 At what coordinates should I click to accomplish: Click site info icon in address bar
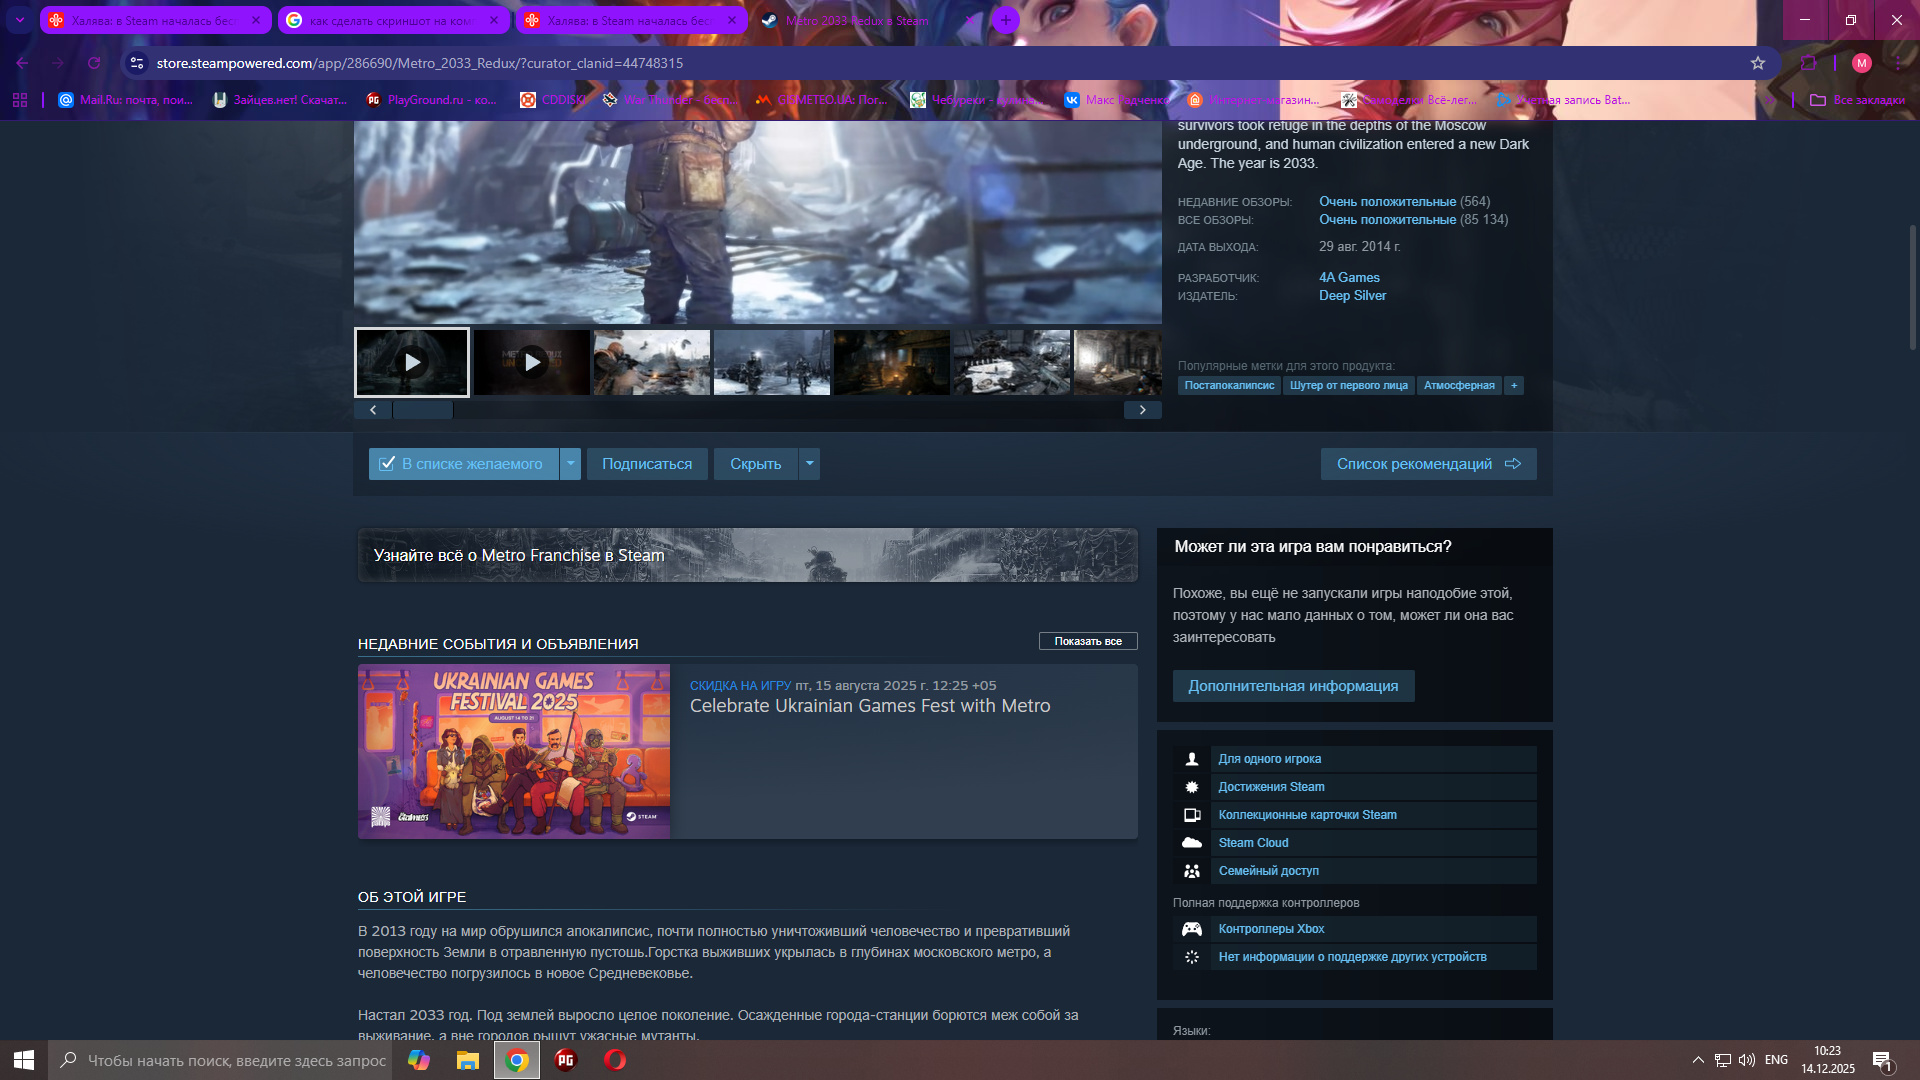(x=137, y=63)
